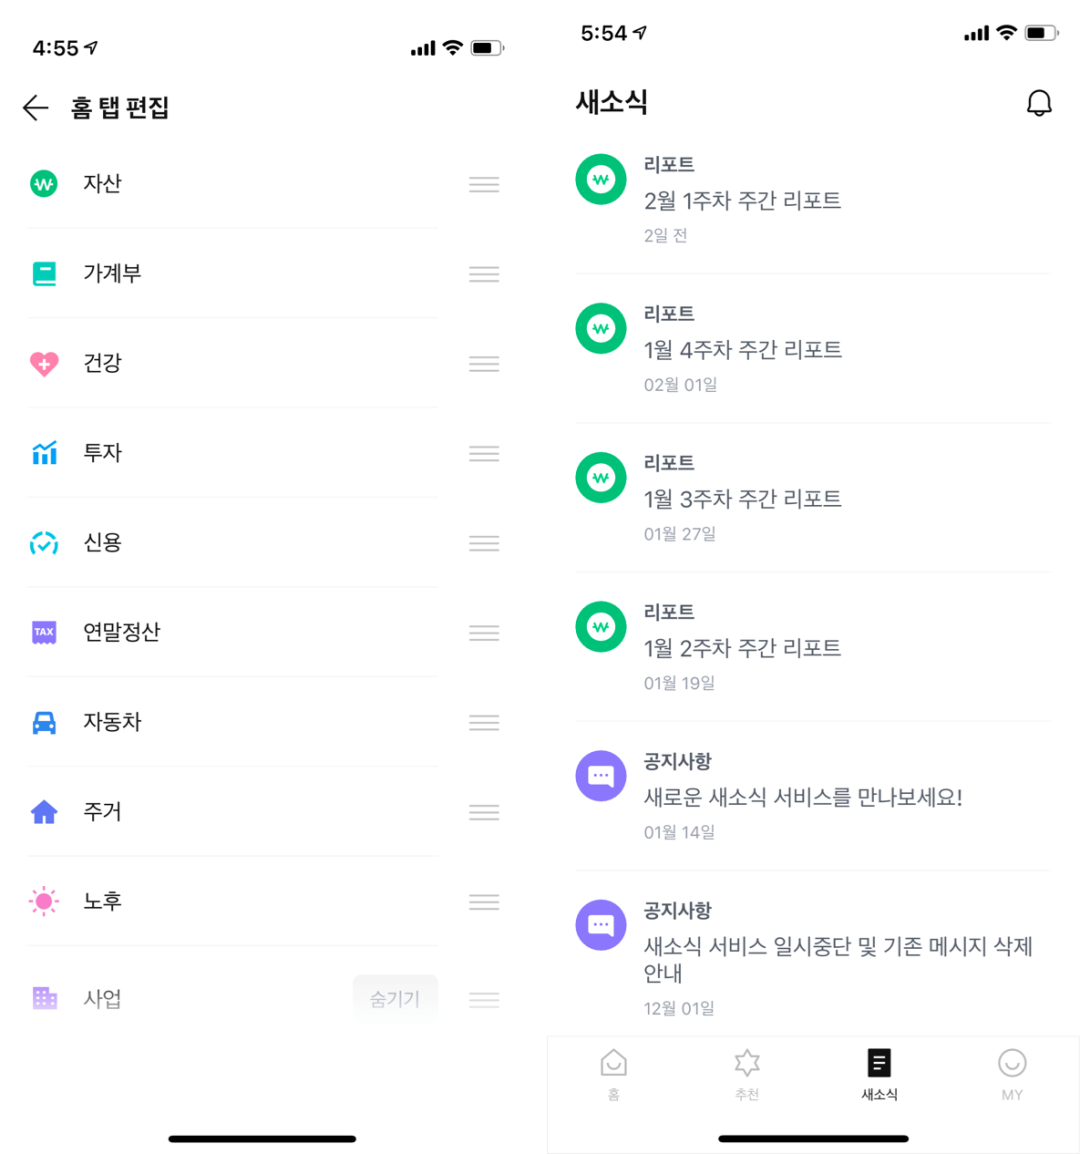The image size is (1080, 1154).
Task: Switch to the 홈 tab
Action: point(613,1074)
